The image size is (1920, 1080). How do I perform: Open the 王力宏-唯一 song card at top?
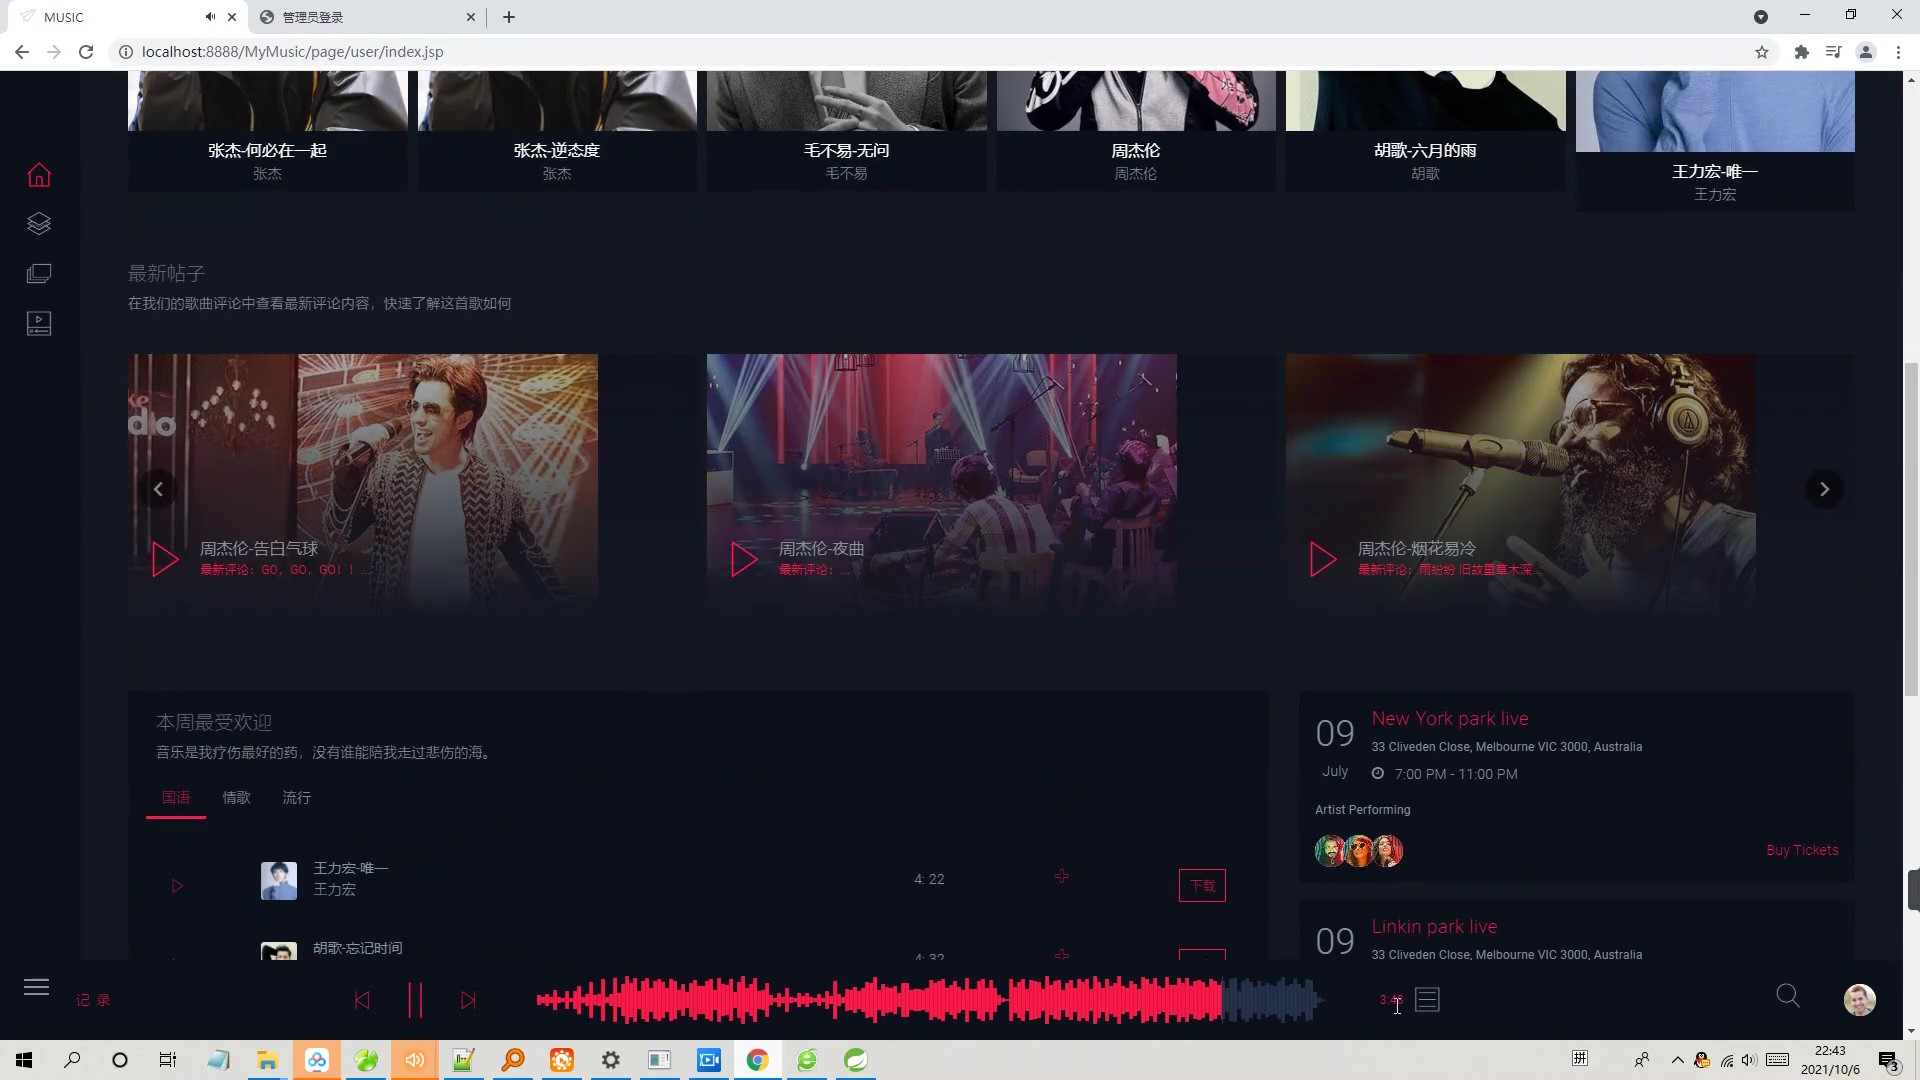pyautogui.click(x=1715, y=140)
